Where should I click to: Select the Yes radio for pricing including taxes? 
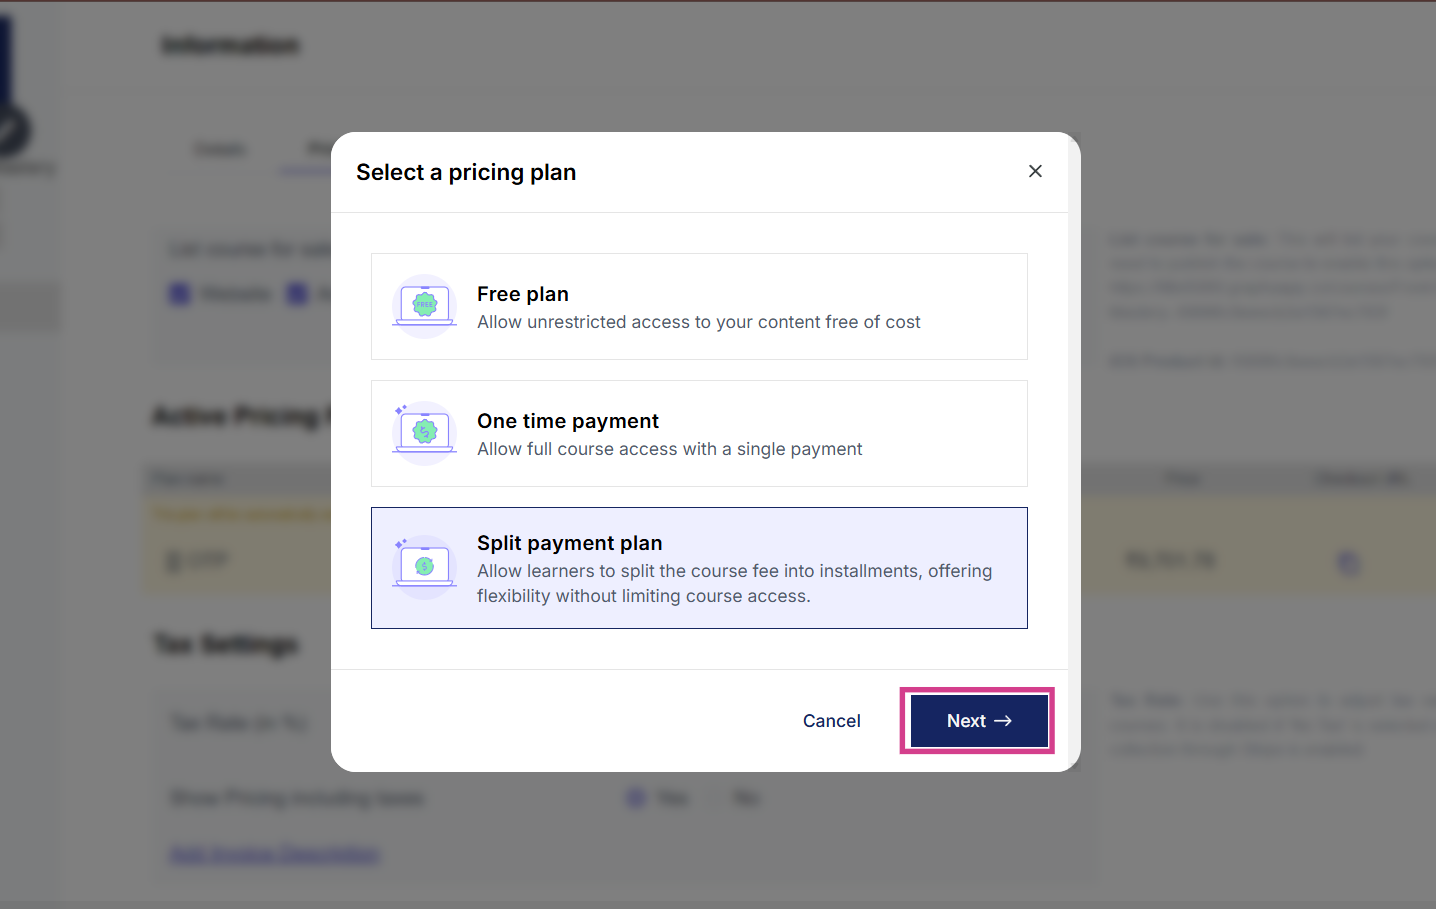636,798
